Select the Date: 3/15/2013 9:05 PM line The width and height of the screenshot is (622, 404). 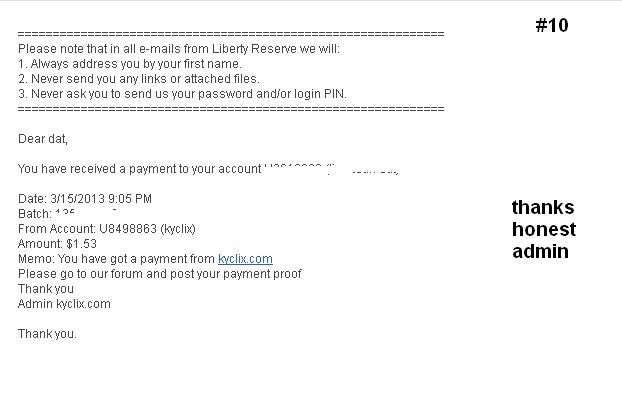tap(85, 199)
